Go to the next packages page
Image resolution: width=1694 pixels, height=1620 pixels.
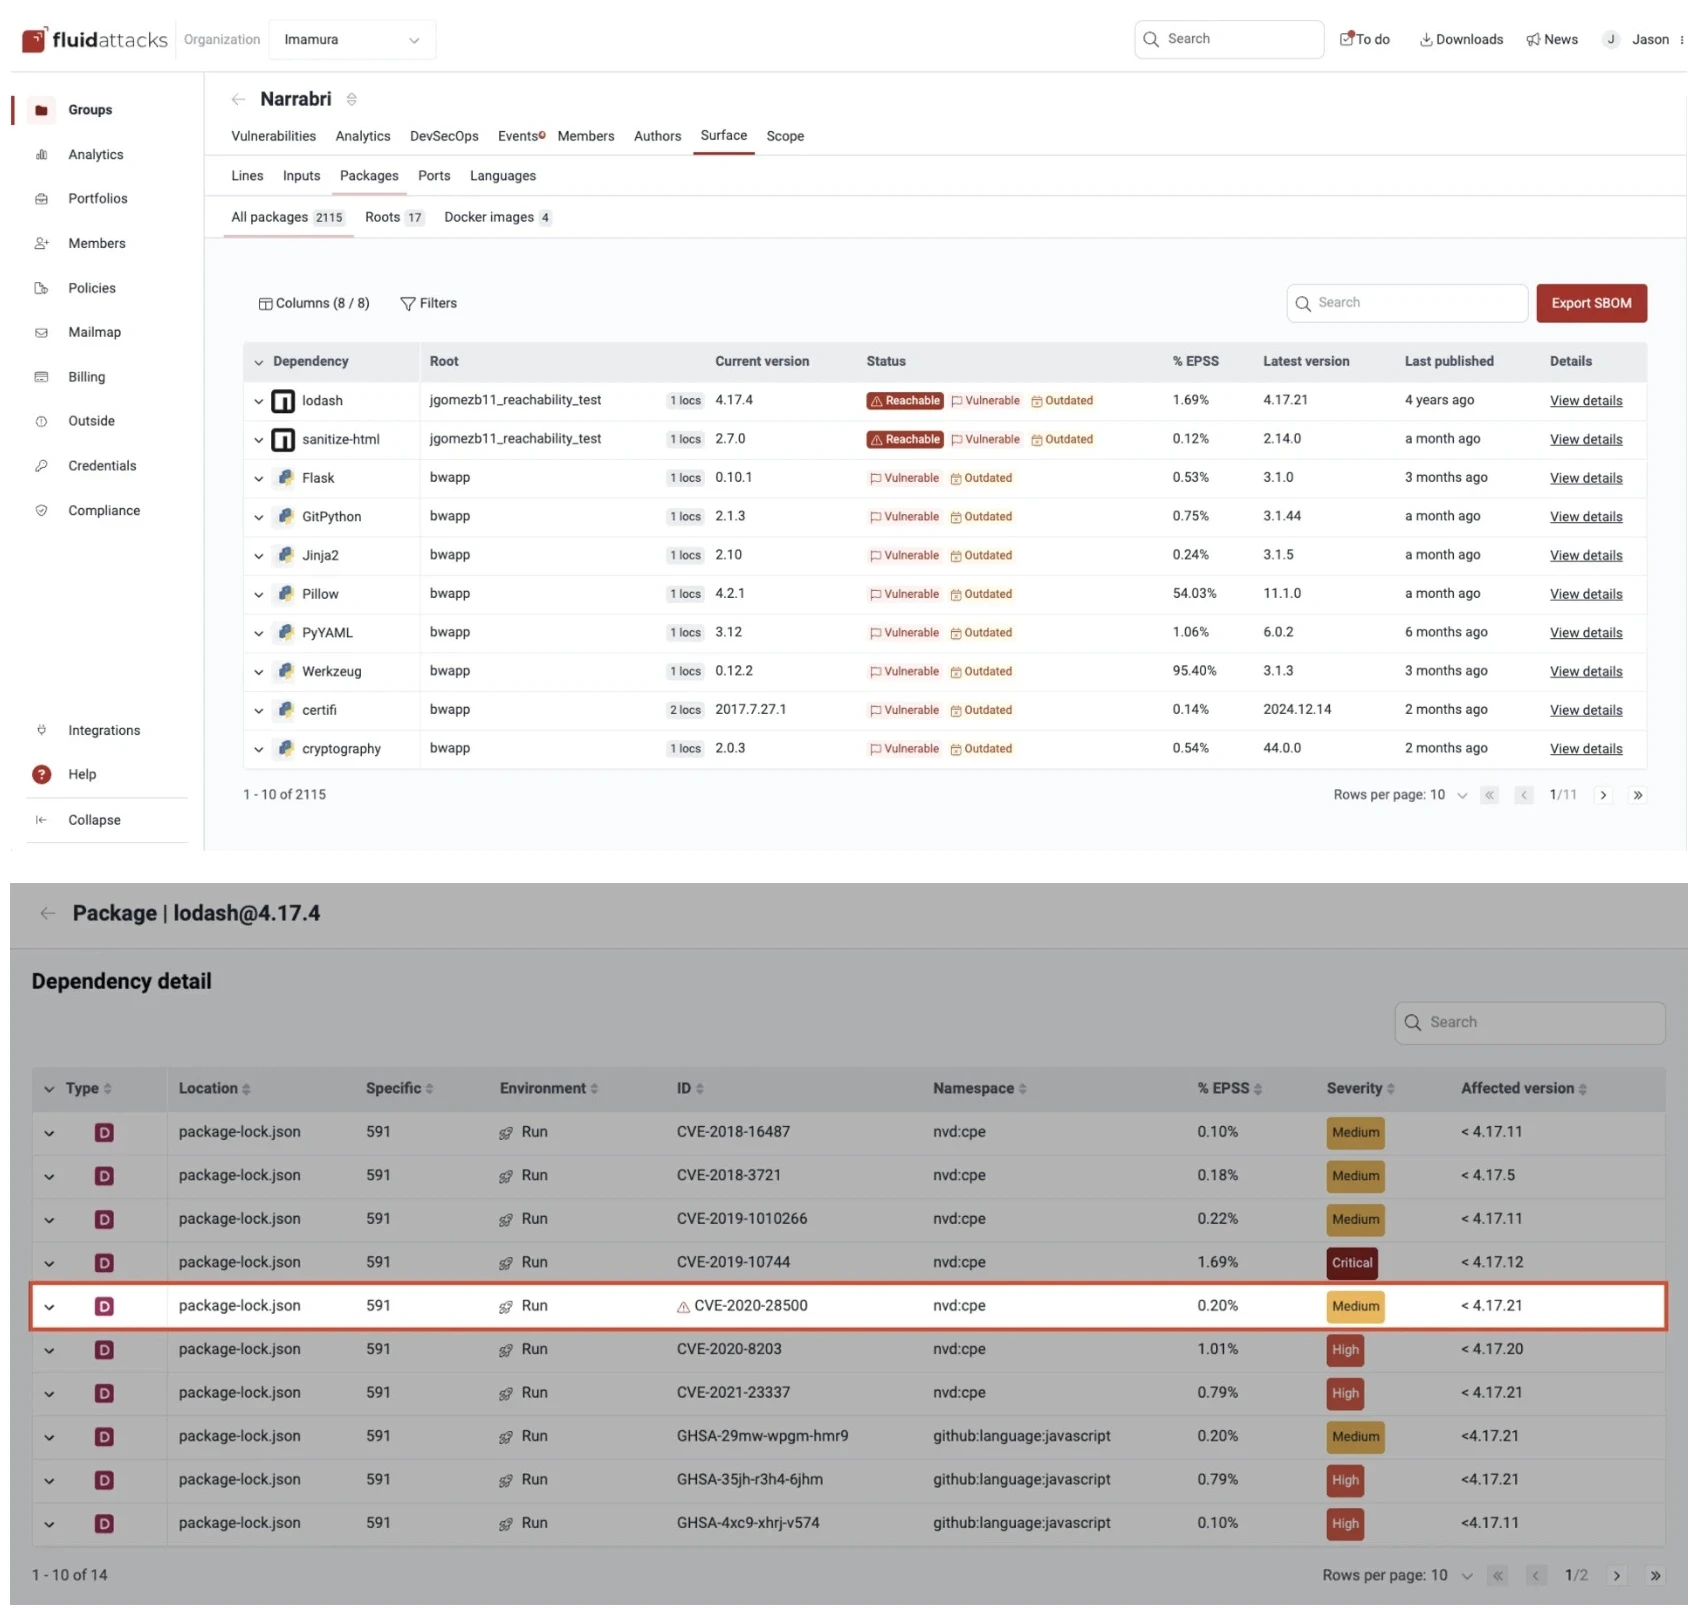tap(1603, 796)
